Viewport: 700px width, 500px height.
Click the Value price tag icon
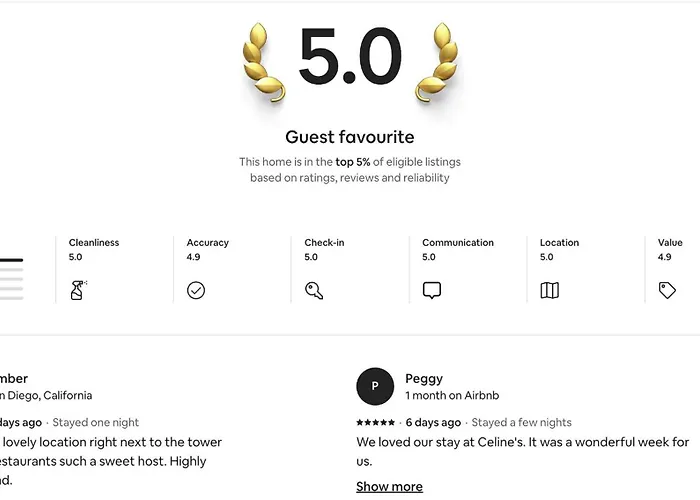667,290
